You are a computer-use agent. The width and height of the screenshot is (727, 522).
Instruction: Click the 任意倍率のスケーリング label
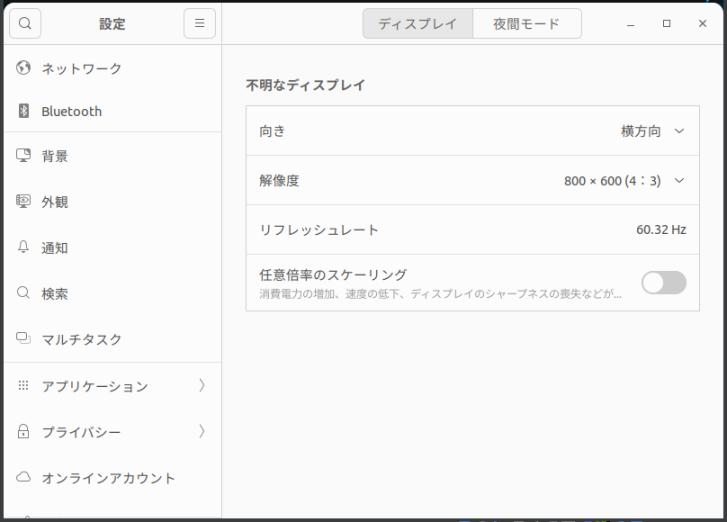coord(333,274)
